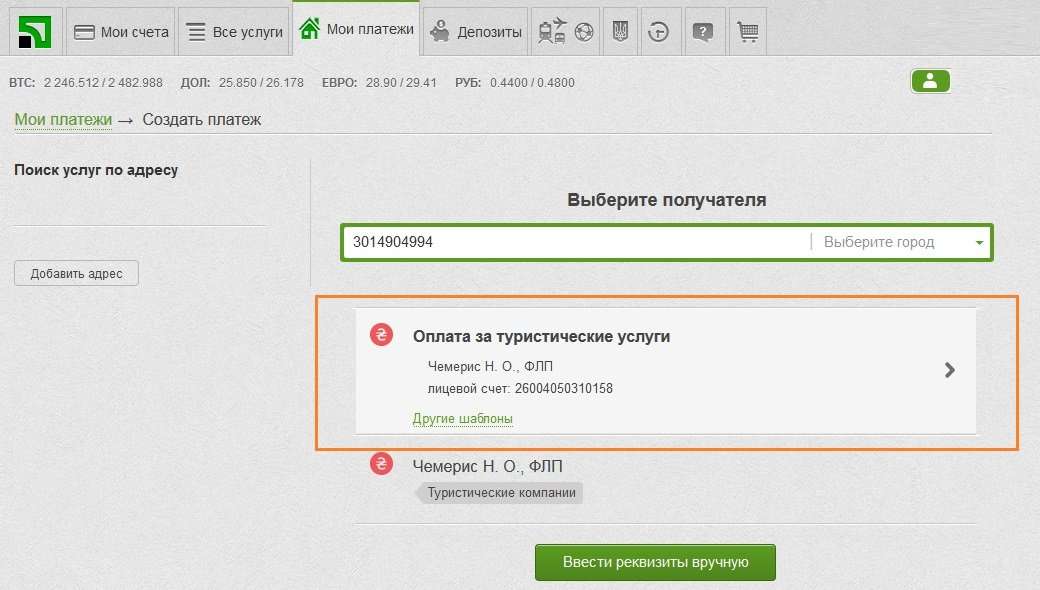Screen dimensions: 1040x590
Task: Open the shopping cart icon
Action: pyautogui.click(x=748, y=32)
